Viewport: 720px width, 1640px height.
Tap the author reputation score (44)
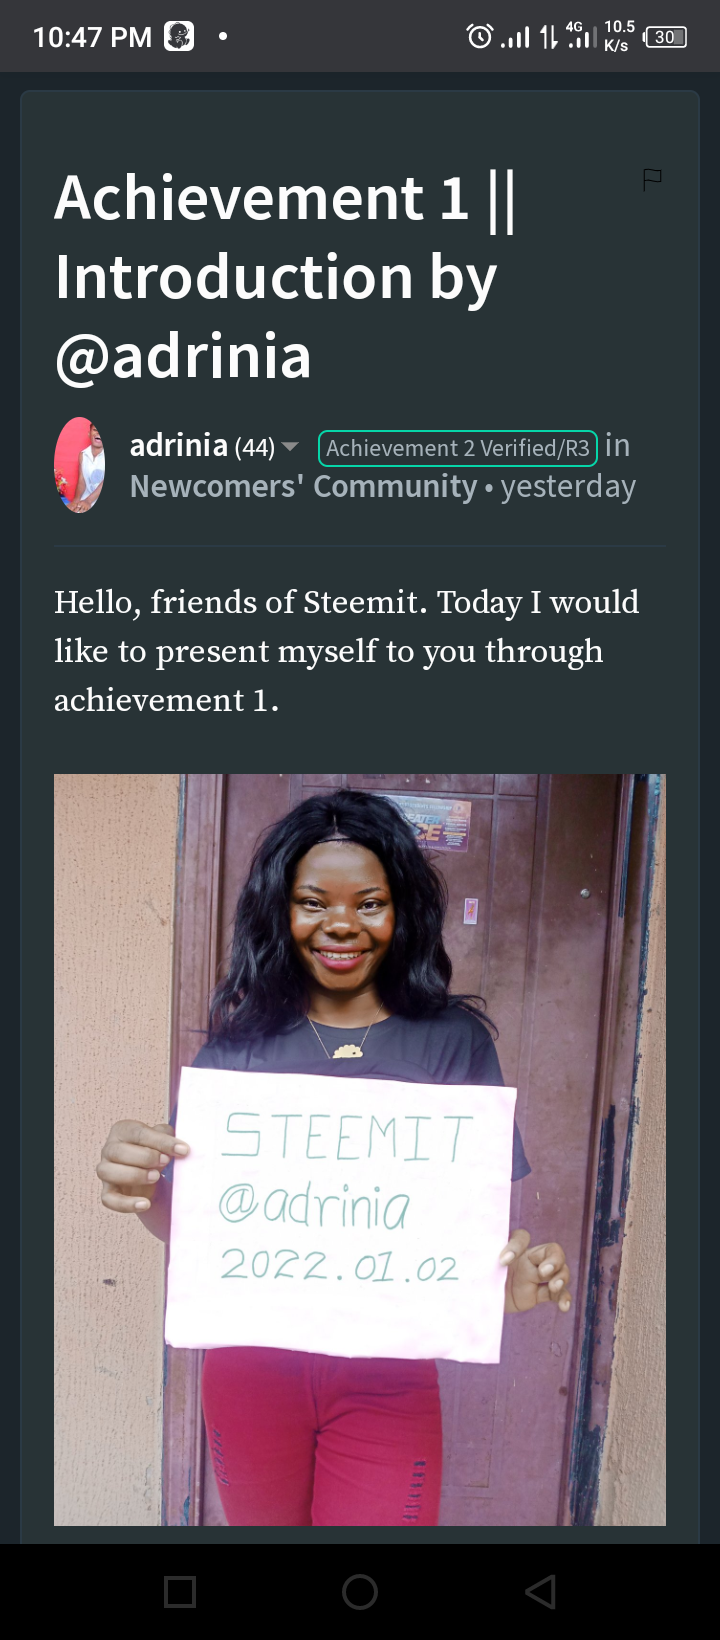tap(254, 447)
